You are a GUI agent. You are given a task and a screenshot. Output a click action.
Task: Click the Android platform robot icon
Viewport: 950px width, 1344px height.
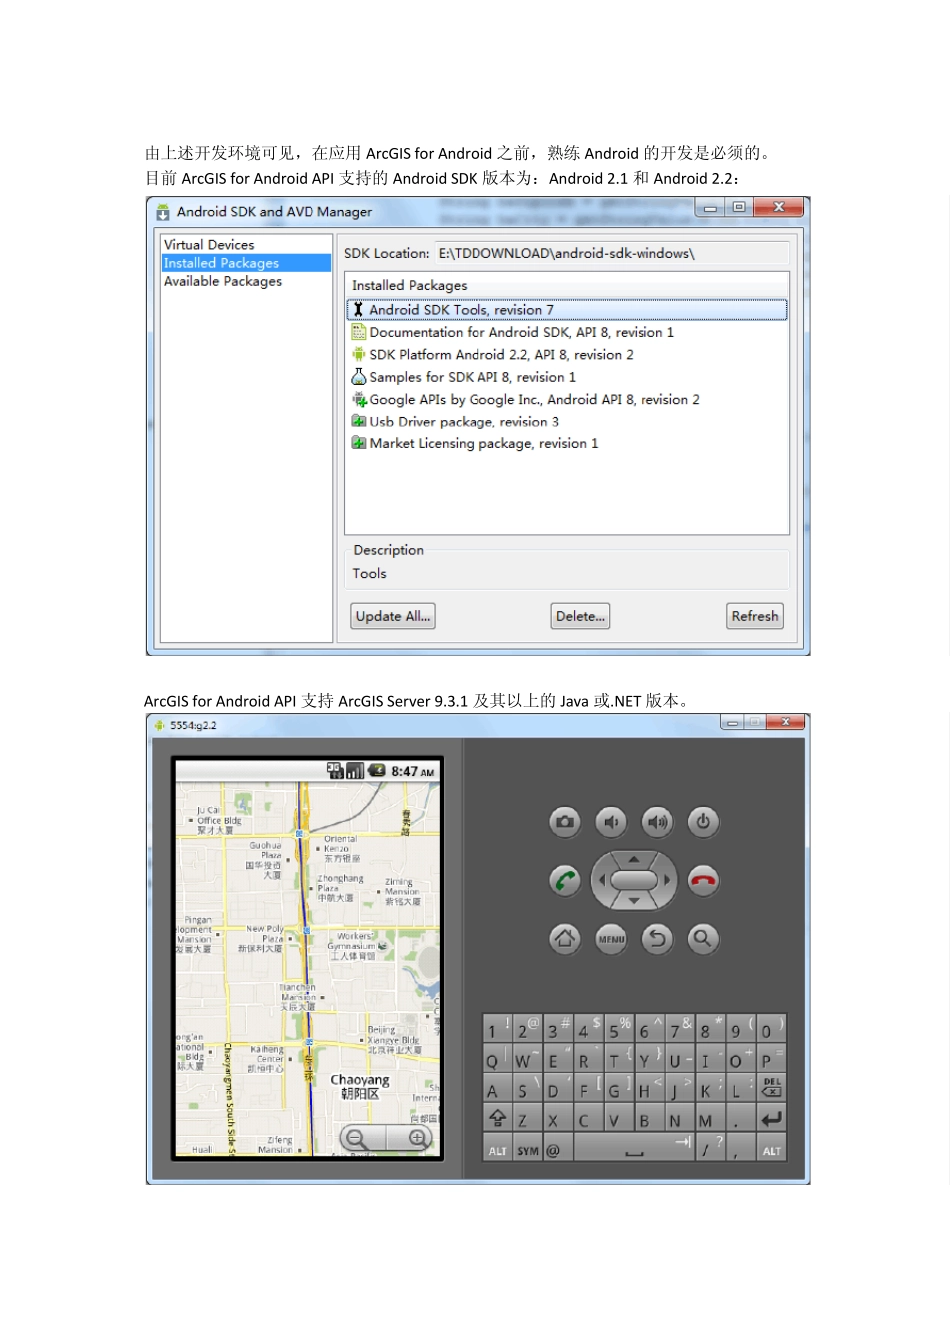point(358,354)
